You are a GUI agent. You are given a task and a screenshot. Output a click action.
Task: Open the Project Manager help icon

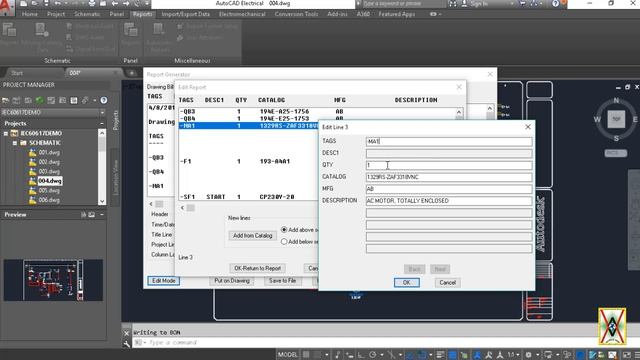(x=104, y=100)
